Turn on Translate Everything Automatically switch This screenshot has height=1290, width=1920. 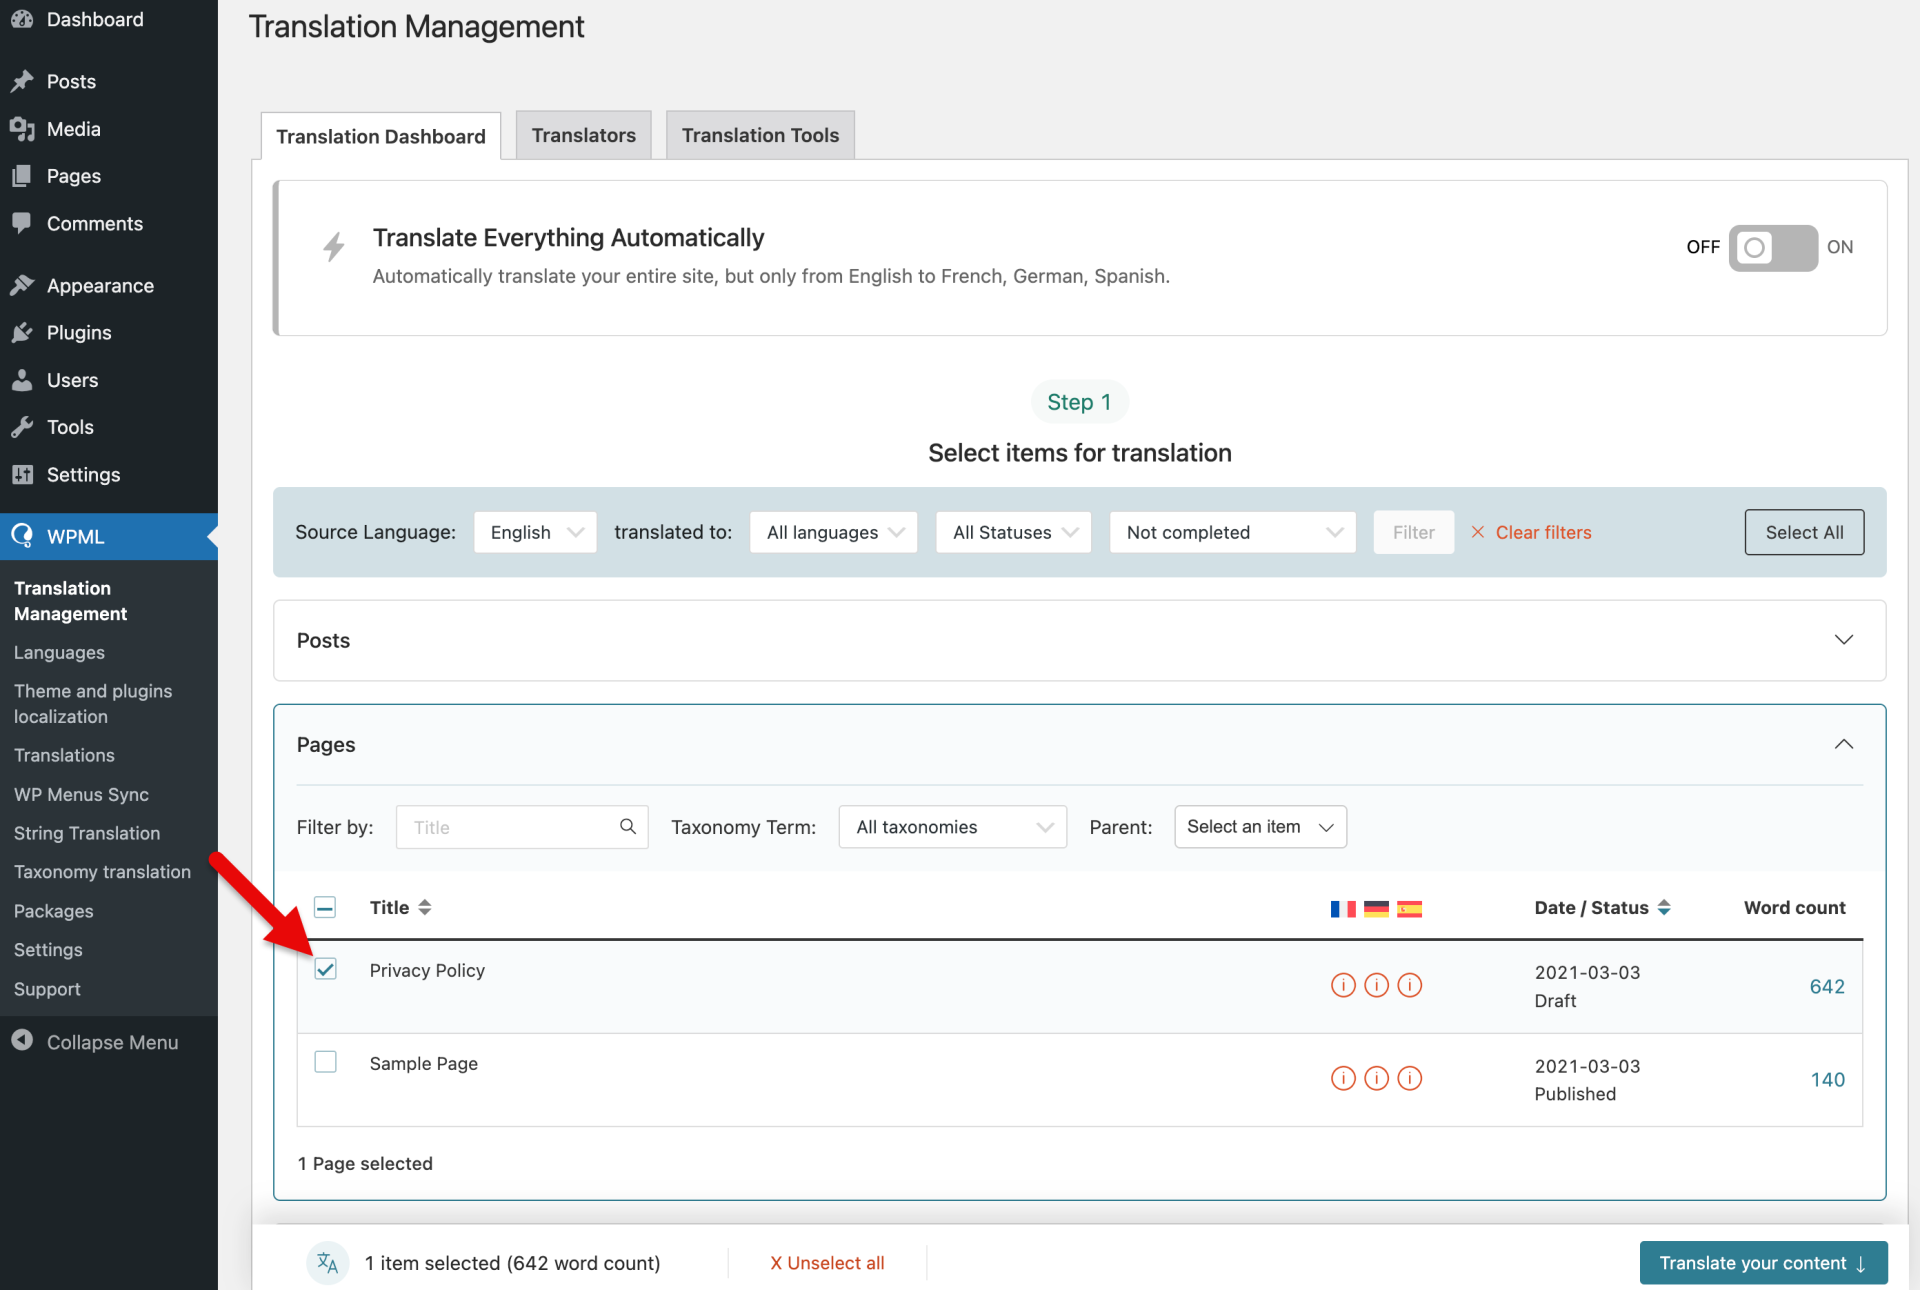(x=1773, y=247)
